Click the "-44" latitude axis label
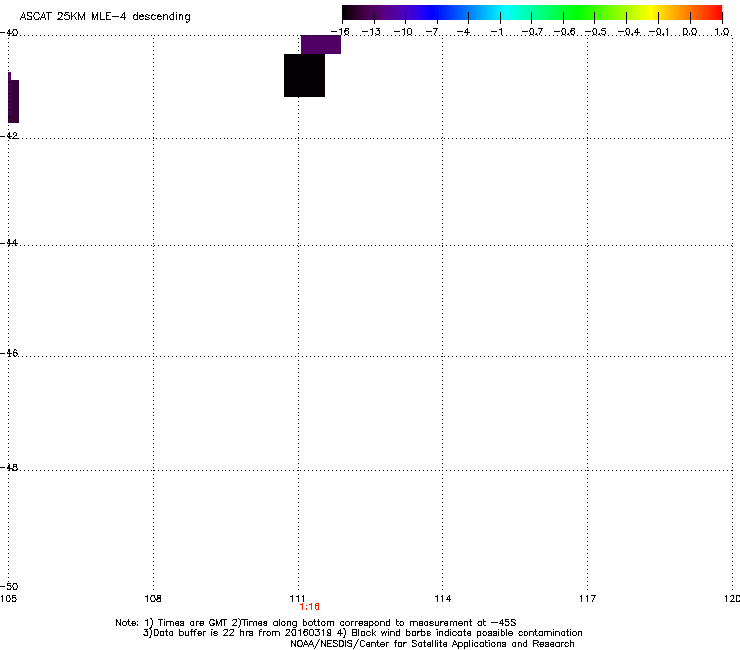The image size is (740, 650). (9, 243)
